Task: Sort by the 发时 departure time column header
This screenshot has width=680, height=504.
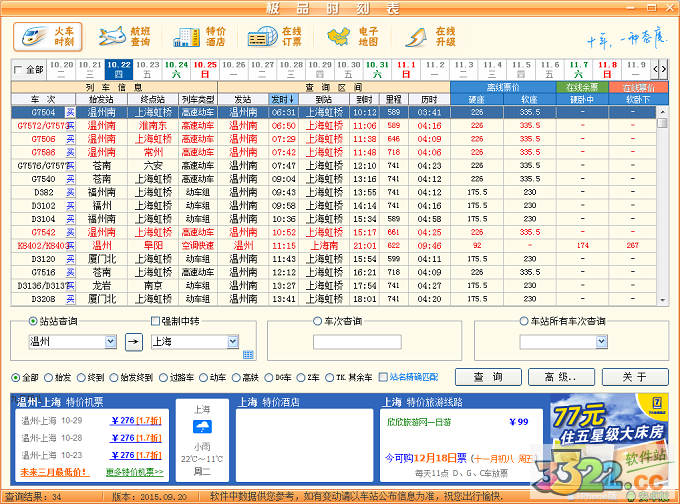Action: (x=284, y=100)
